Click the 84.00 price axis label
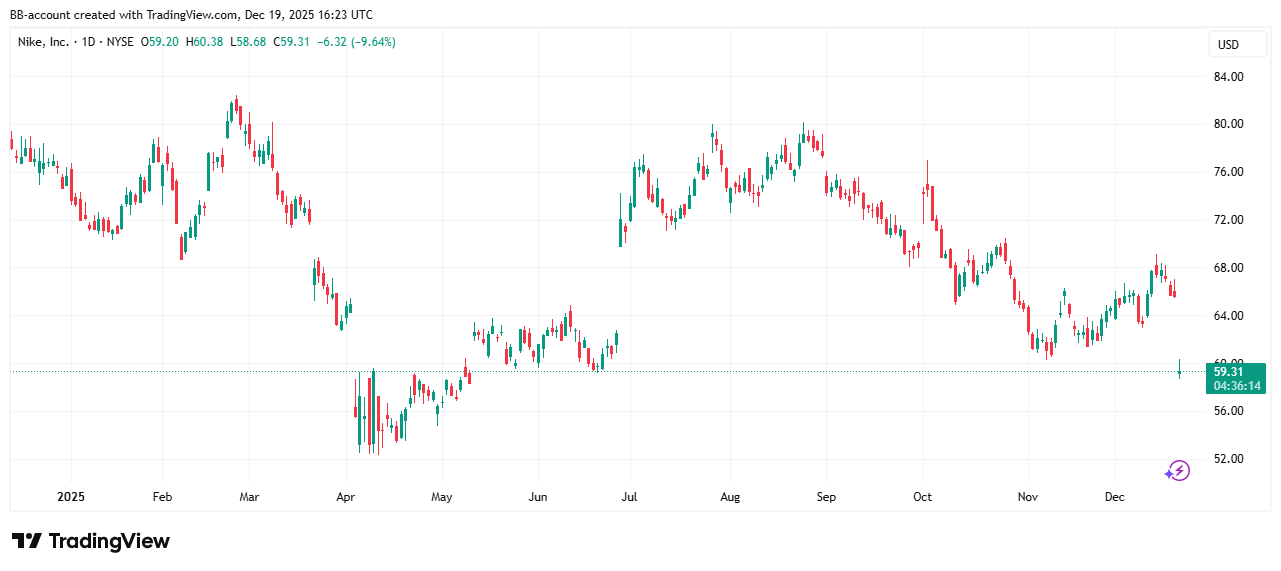This screenshot has height=571, width=1281. [x=1227, y=76]
